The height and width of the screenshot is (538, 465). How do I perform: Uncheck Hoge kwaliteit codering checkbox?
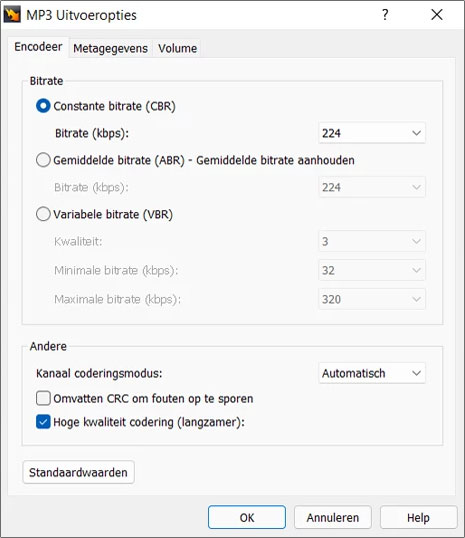pyautogui.click(x=43, y=422)
